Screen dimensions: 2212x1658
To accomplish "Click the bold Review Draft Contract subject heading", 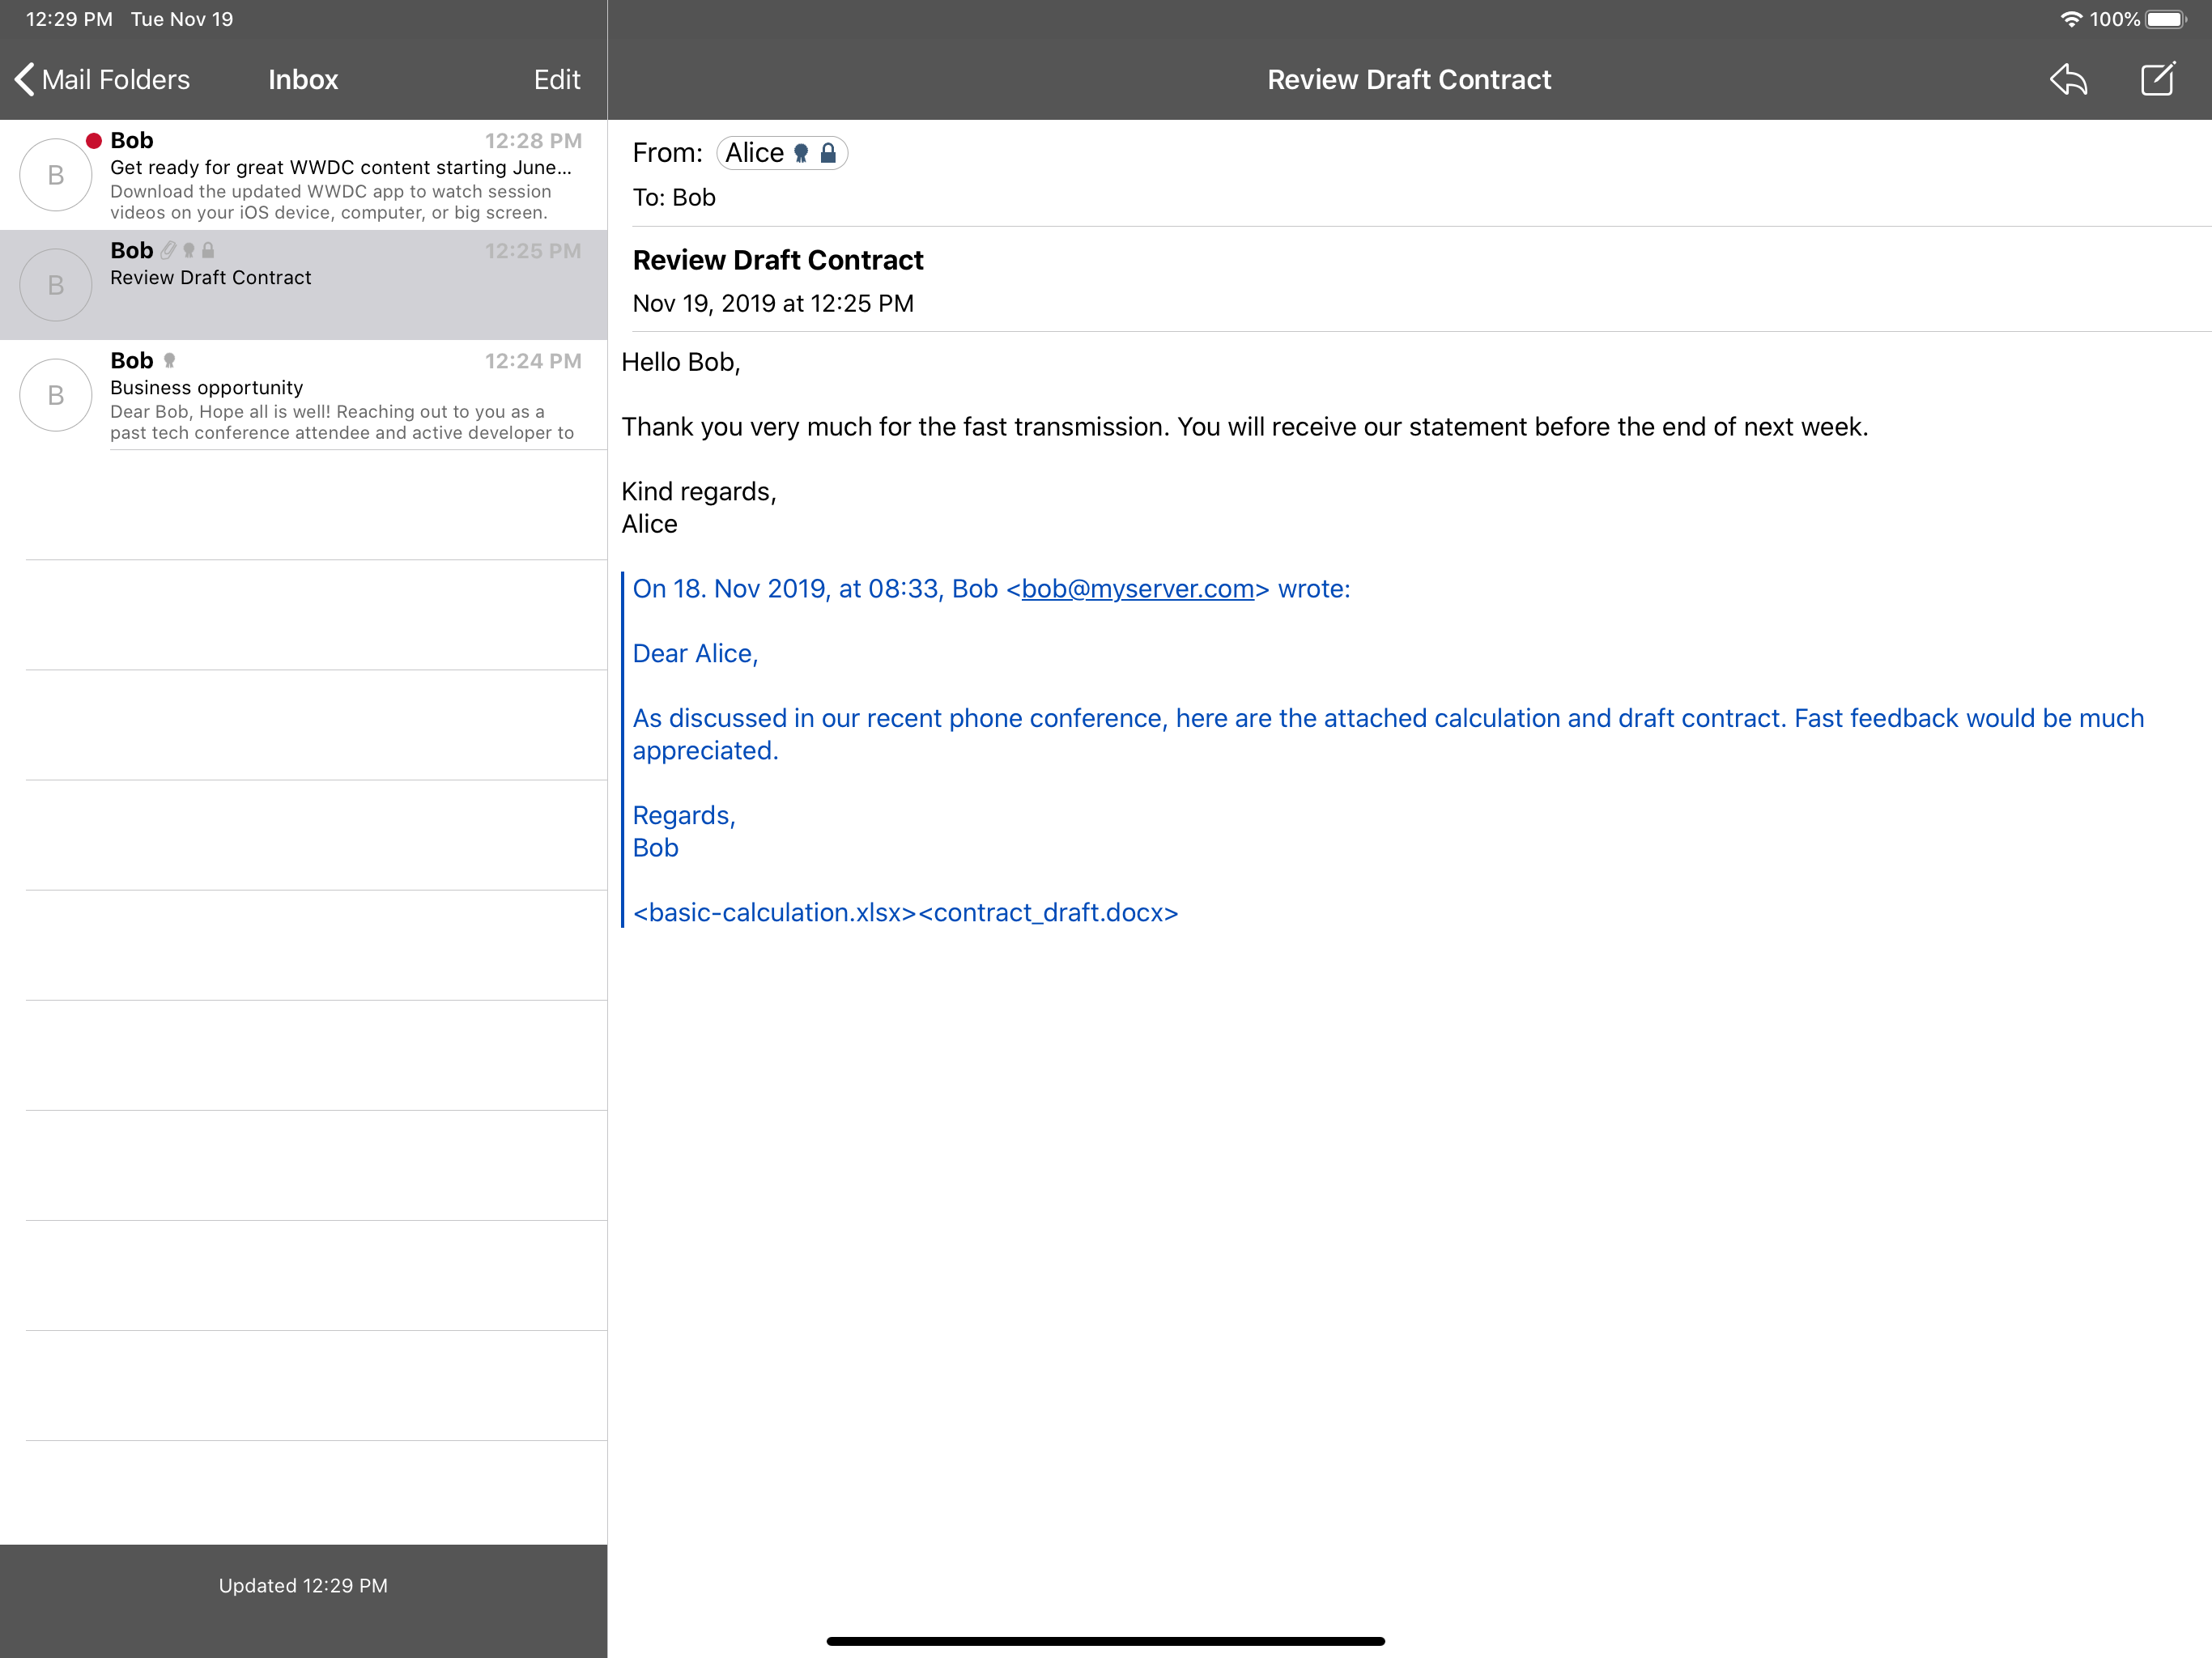I will click(778, 260).
